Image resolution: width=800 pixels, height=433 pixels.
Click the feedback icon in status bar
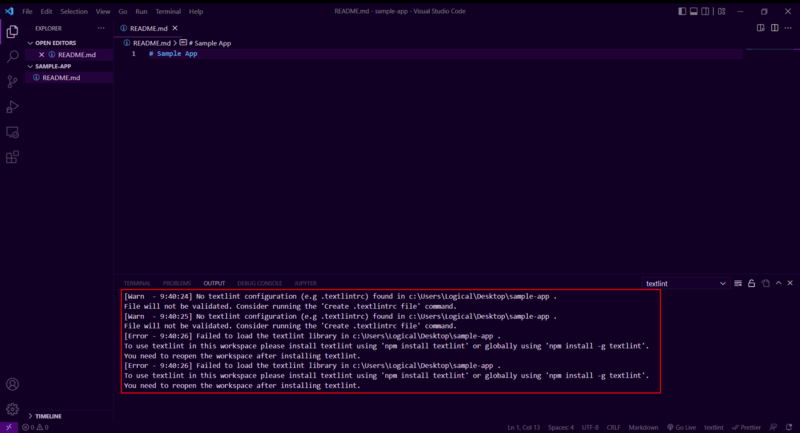(773, 427)
